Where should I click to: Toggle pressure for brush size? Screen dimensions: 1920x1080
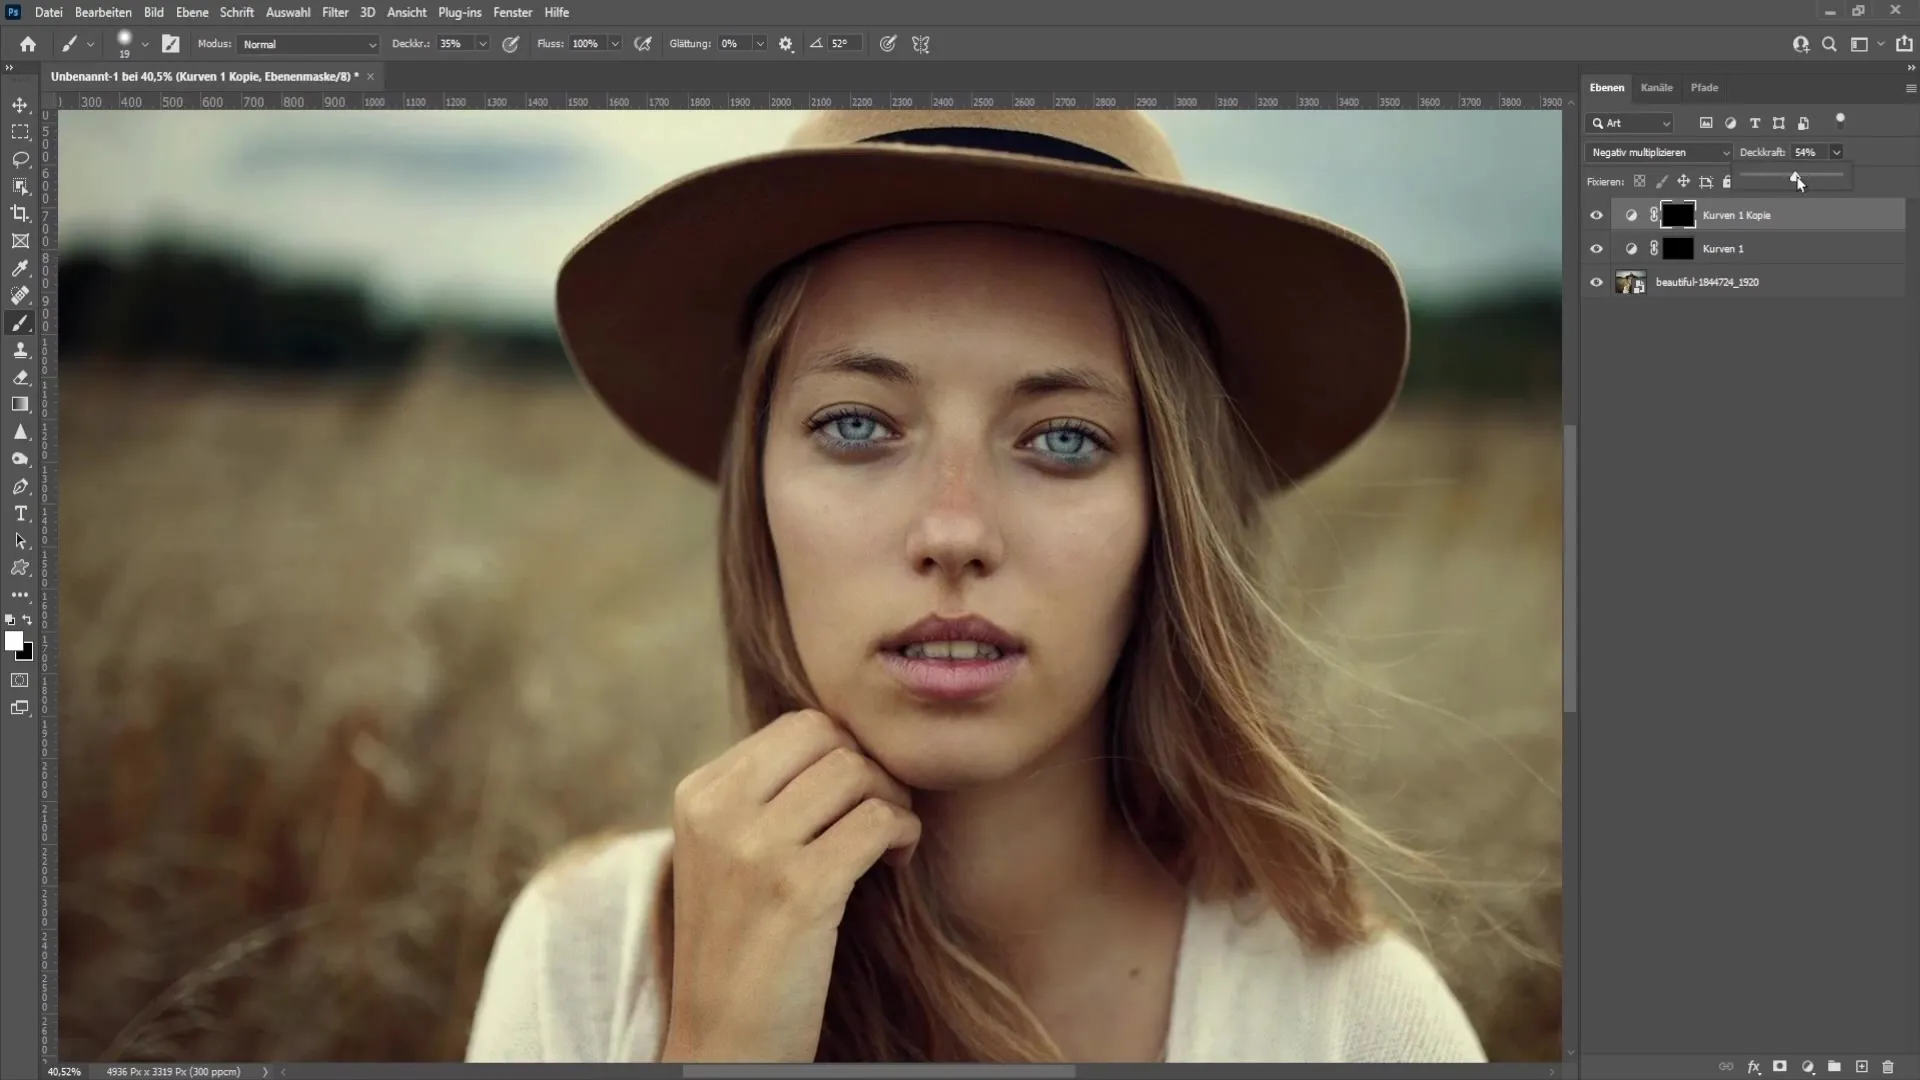click(888, 44)
